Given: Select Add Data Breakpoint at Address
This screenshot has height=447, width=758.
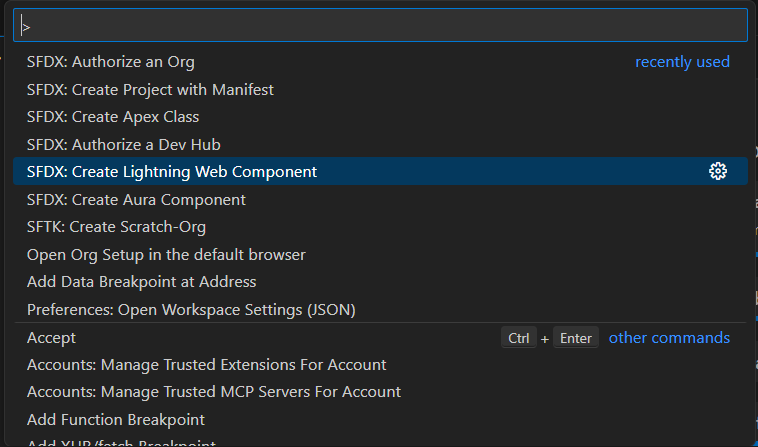Looking at the screenshot, I should [x=380, y=282].
